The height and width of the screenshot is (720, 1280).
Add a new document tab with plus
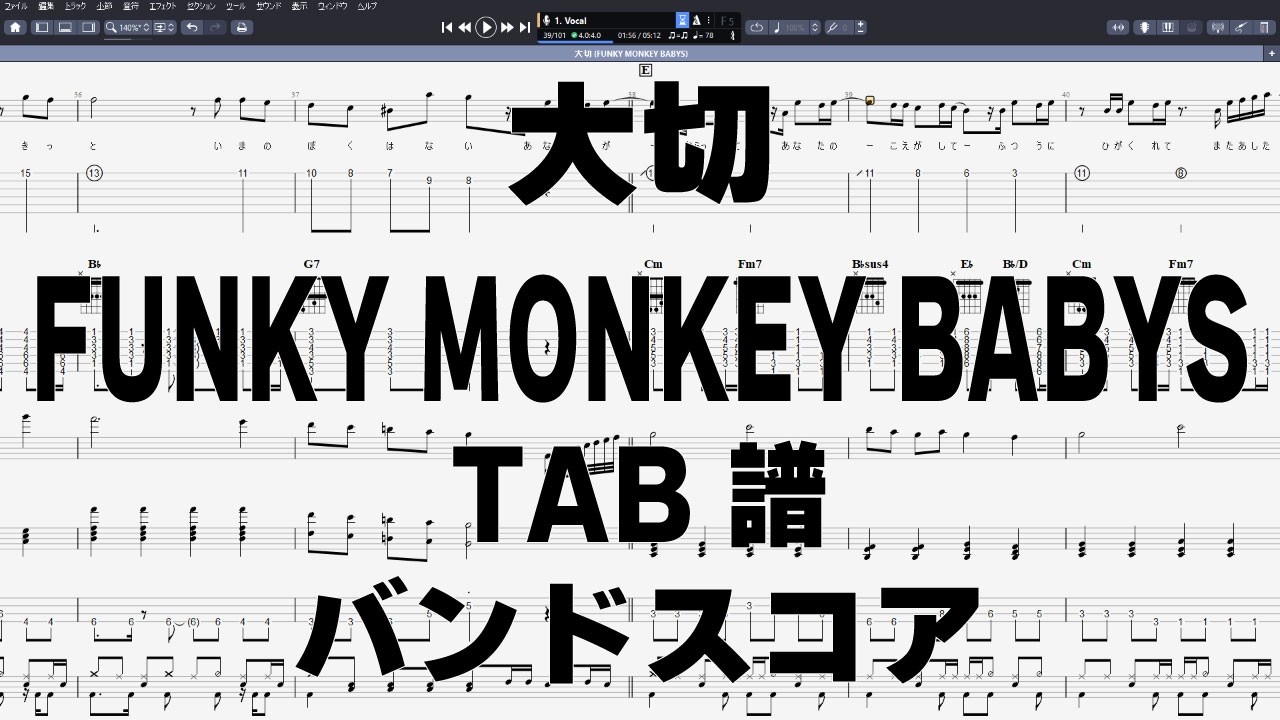pyautogui.click(x=1271, y=52)
